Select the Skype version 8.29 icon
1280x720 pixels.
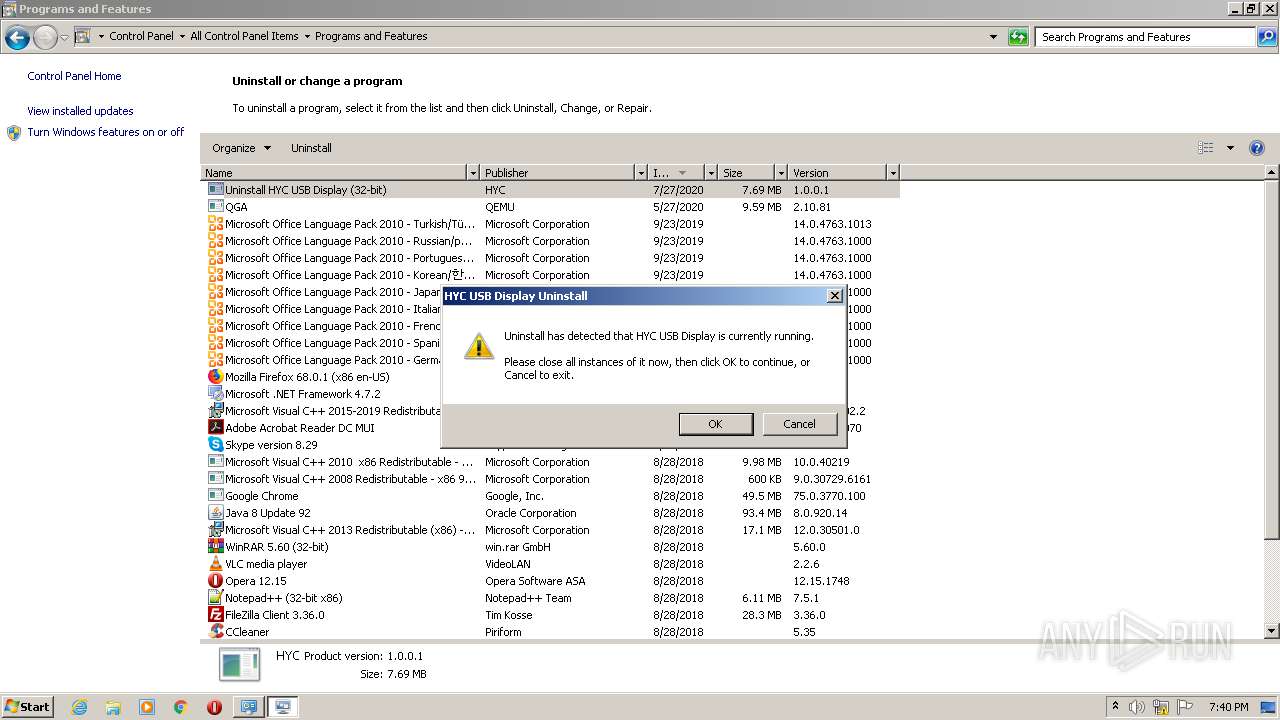point(215,445)
